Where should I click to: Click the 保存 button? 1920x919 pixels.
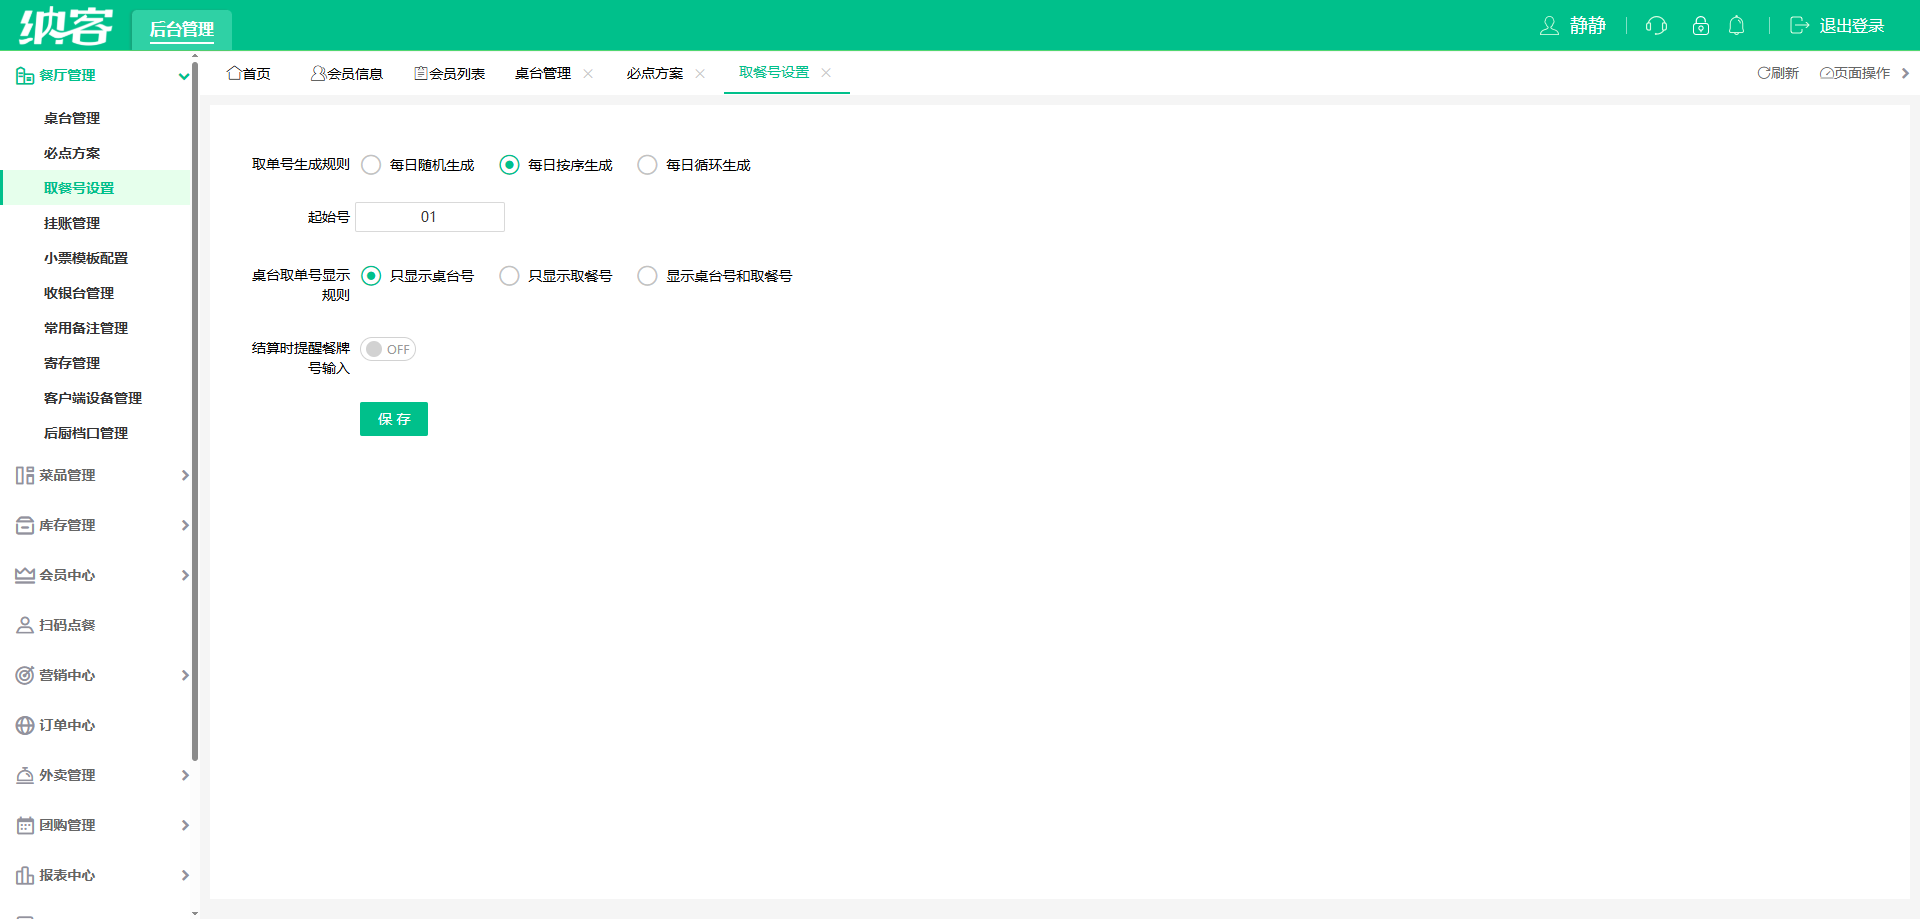pyautogui.click(x=394, y=419)
